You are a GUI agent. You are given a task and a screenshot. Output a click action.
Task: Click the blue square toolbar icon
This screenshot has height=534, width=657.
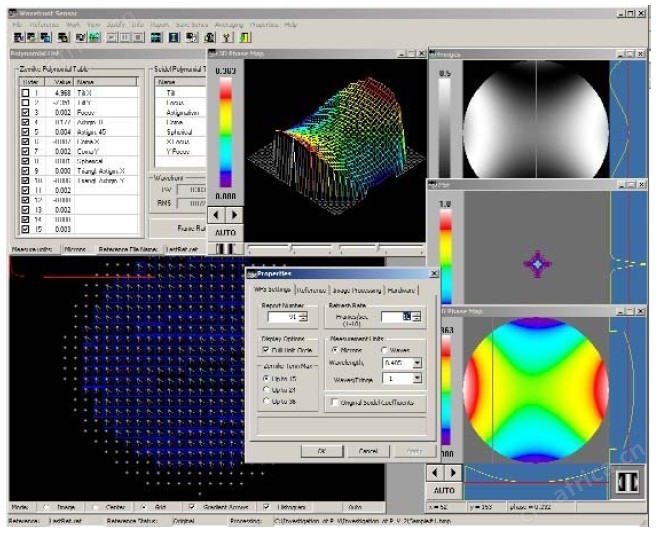[174, 38]
